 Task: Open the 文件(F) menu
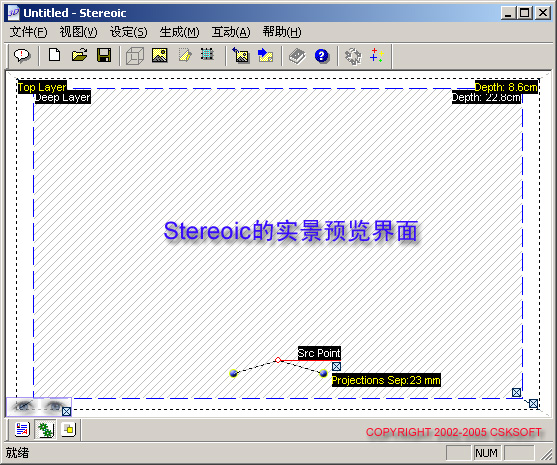click(28, 32)
